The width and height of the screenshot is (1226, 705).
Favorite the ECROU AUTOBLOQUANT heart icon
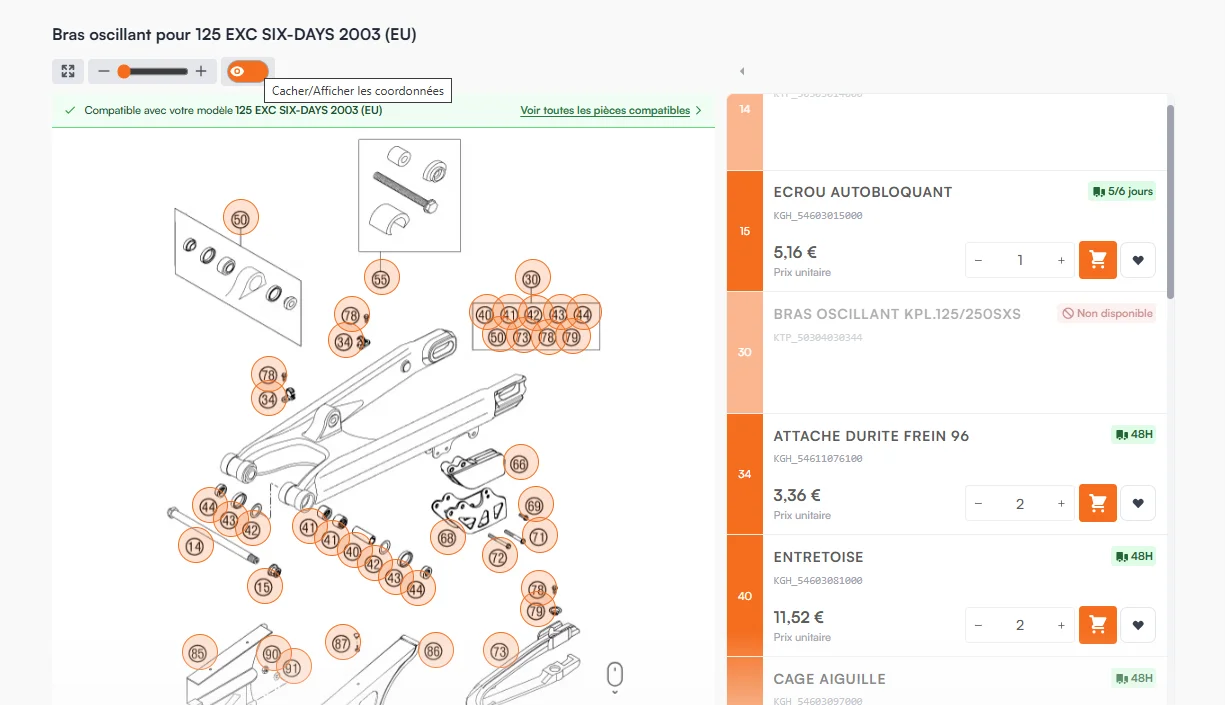[1138, 260]
